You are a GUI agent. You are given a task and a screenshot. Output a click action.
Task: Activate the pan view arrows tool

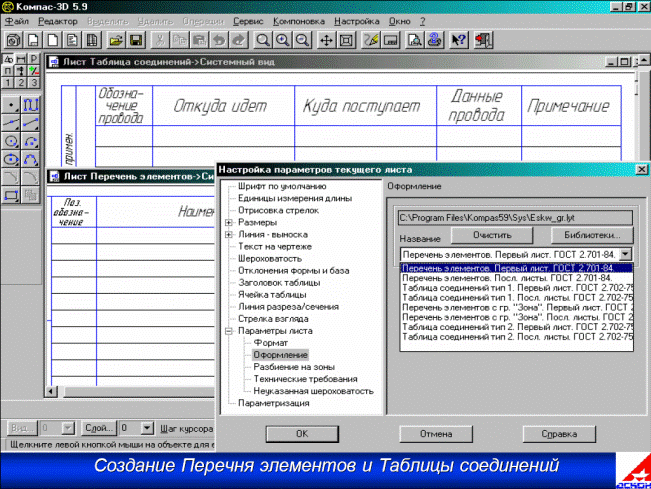[326, 40]
